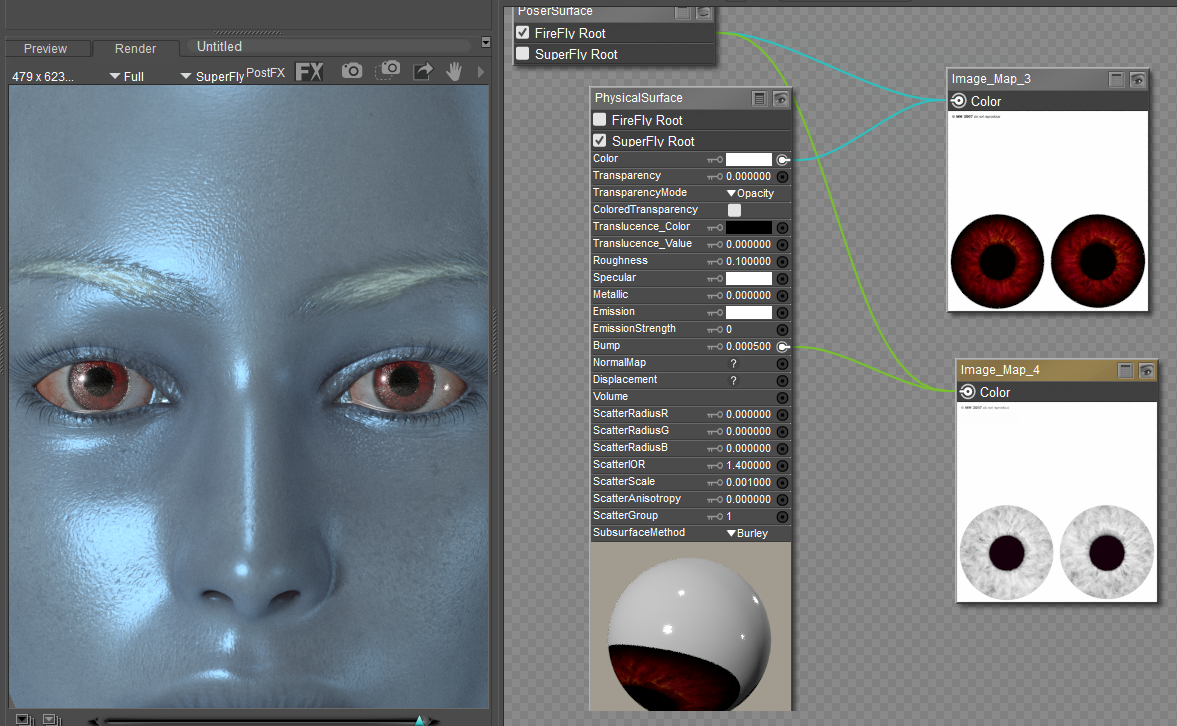The width and height of the screenshot is (1177, 726).
Task: Open the Full resolution dropdown
Action: pyautogui.click(x=127, y=77)
